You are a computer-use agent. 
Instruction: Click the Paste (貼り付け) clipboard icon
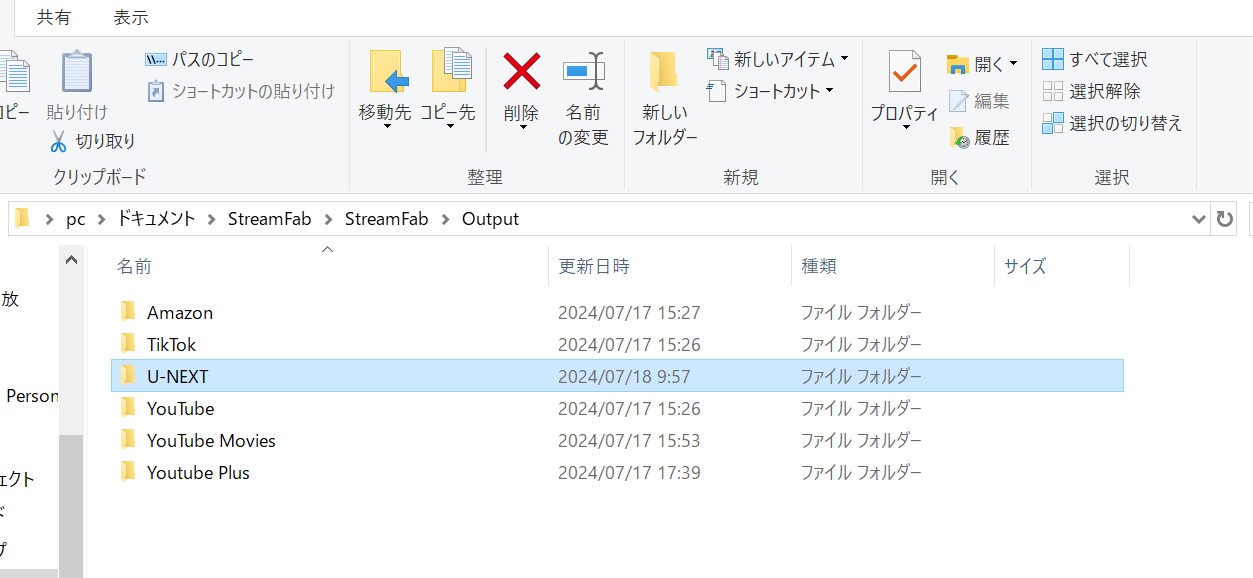click(76, 72)
